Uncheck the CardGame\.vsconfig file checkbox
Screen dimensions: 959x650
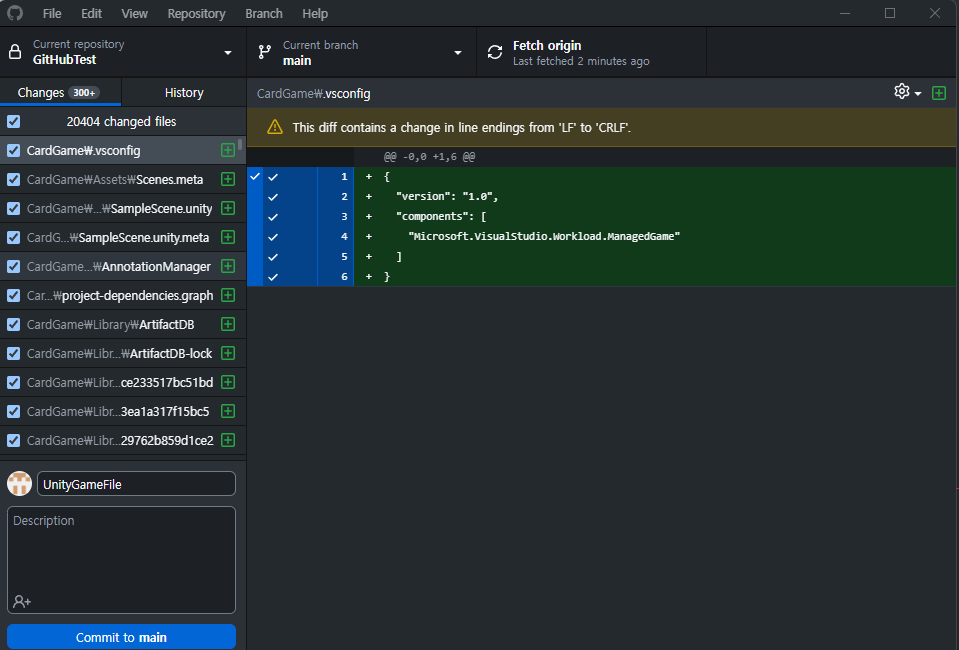click(x=13, y=150)
